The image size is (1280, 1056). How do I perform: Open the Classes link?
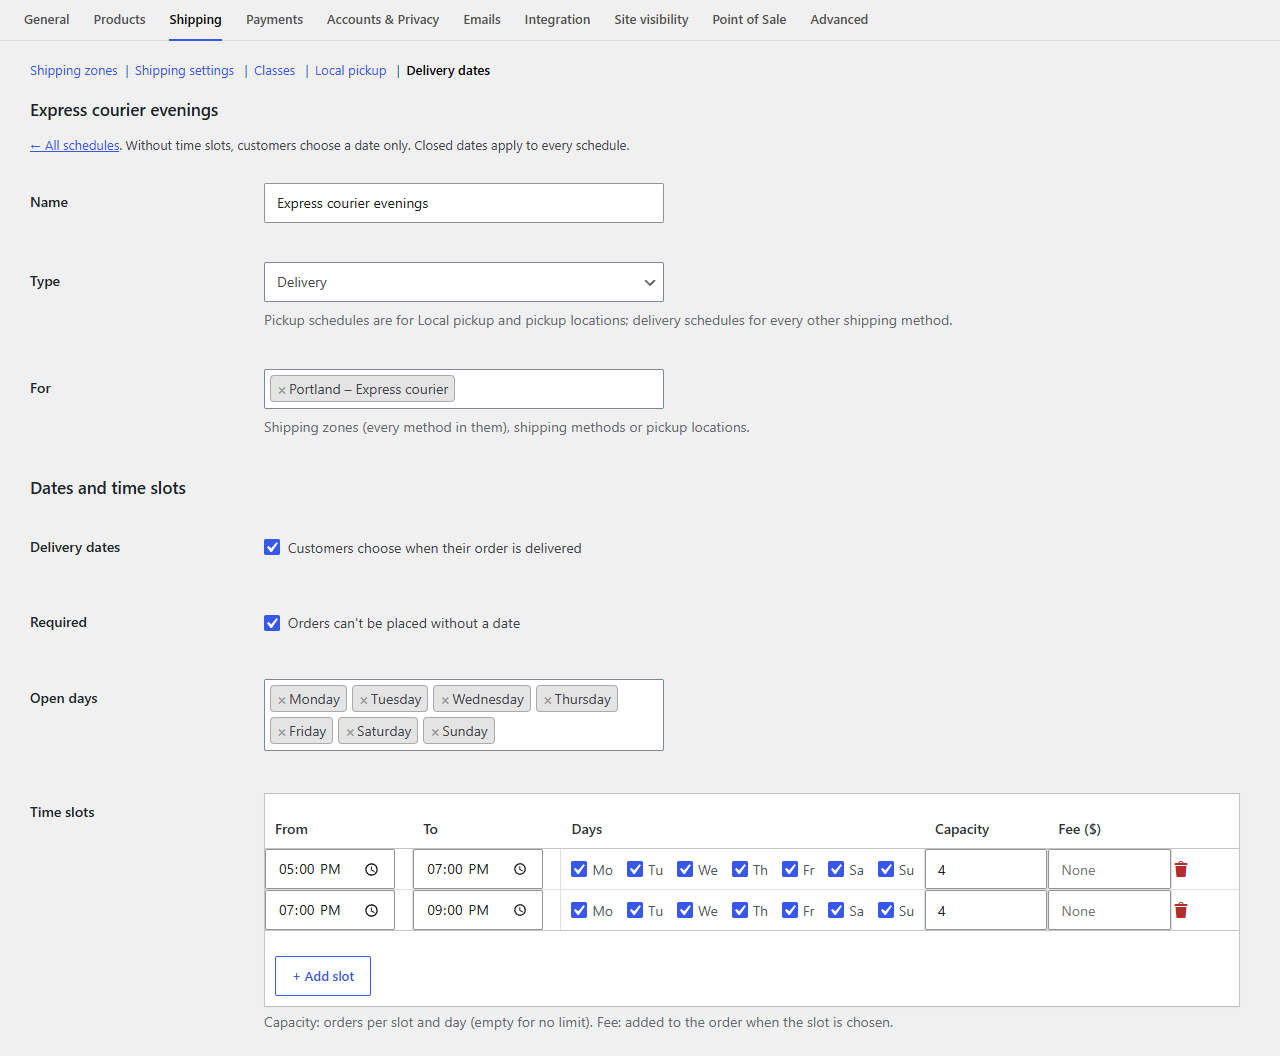coord(275,71)
